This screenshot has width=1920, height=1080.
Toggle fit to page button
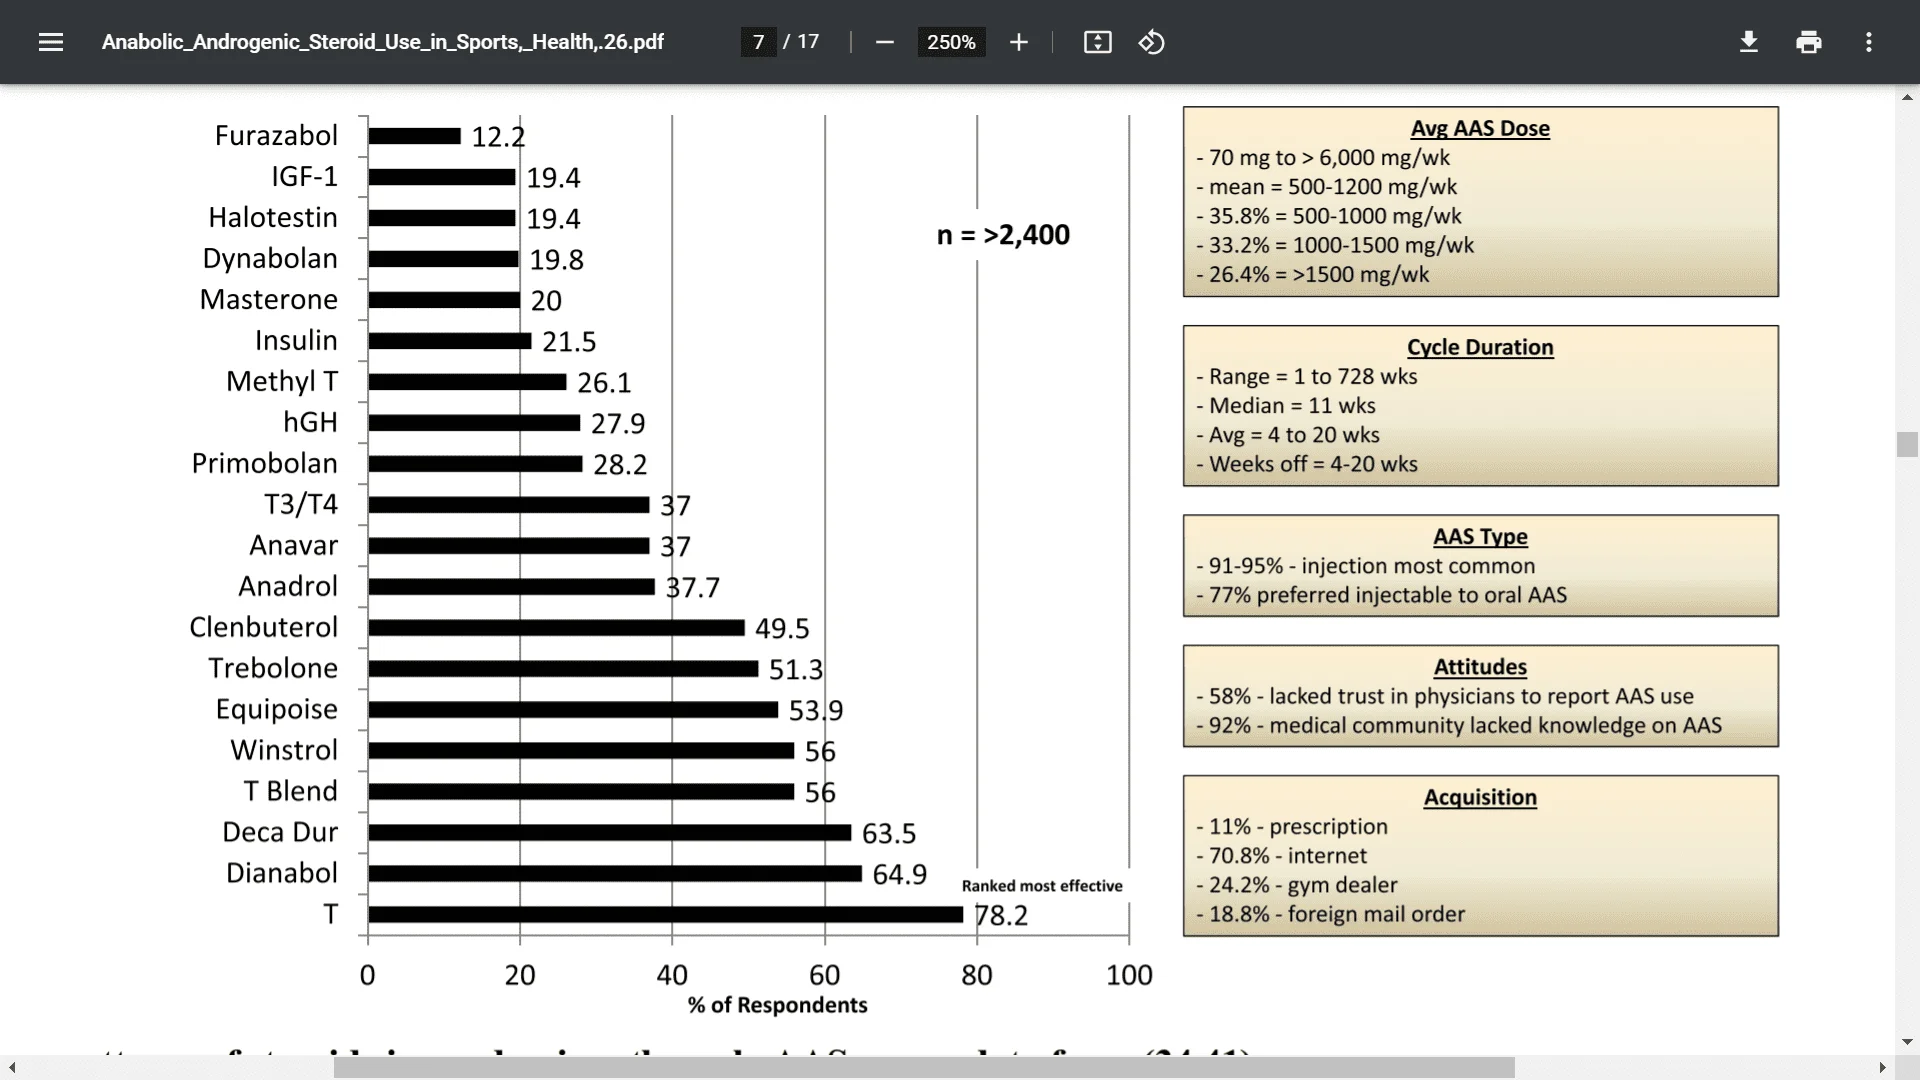pyautogui.click(x=1098, y=42)
